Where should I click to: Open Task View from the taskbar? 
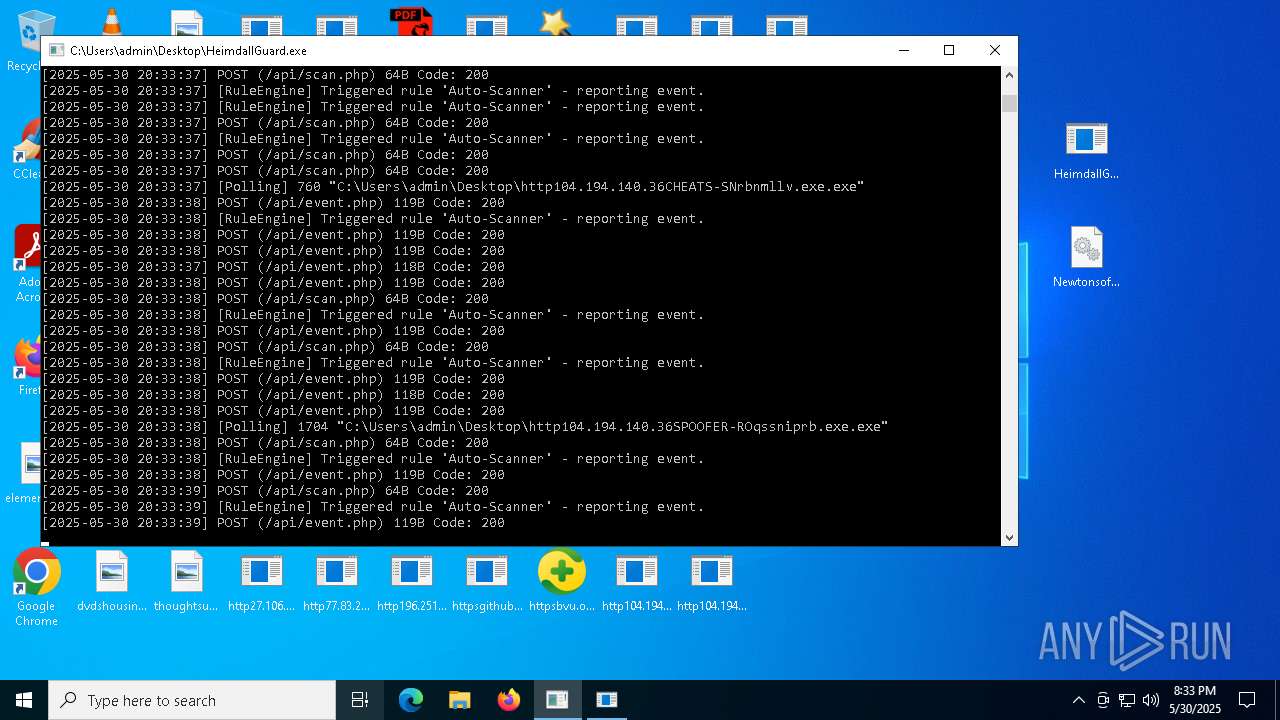point(360,700)
